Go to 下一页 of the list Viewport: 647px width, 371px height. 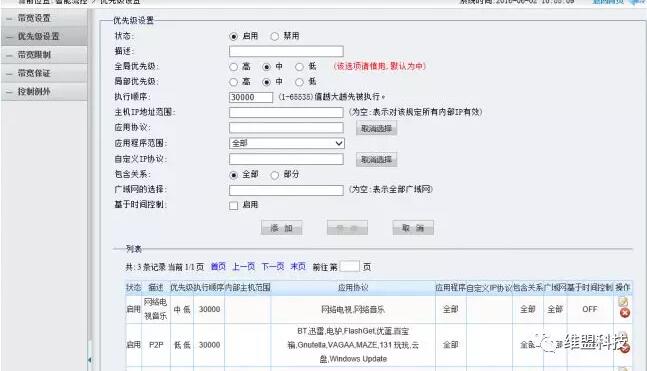273,267
